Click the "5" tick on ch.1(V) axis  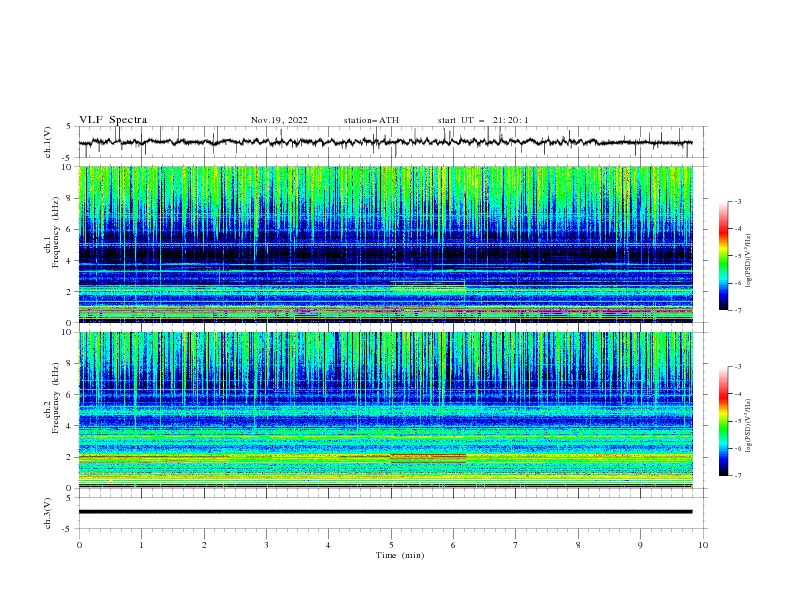click(69, 127)
